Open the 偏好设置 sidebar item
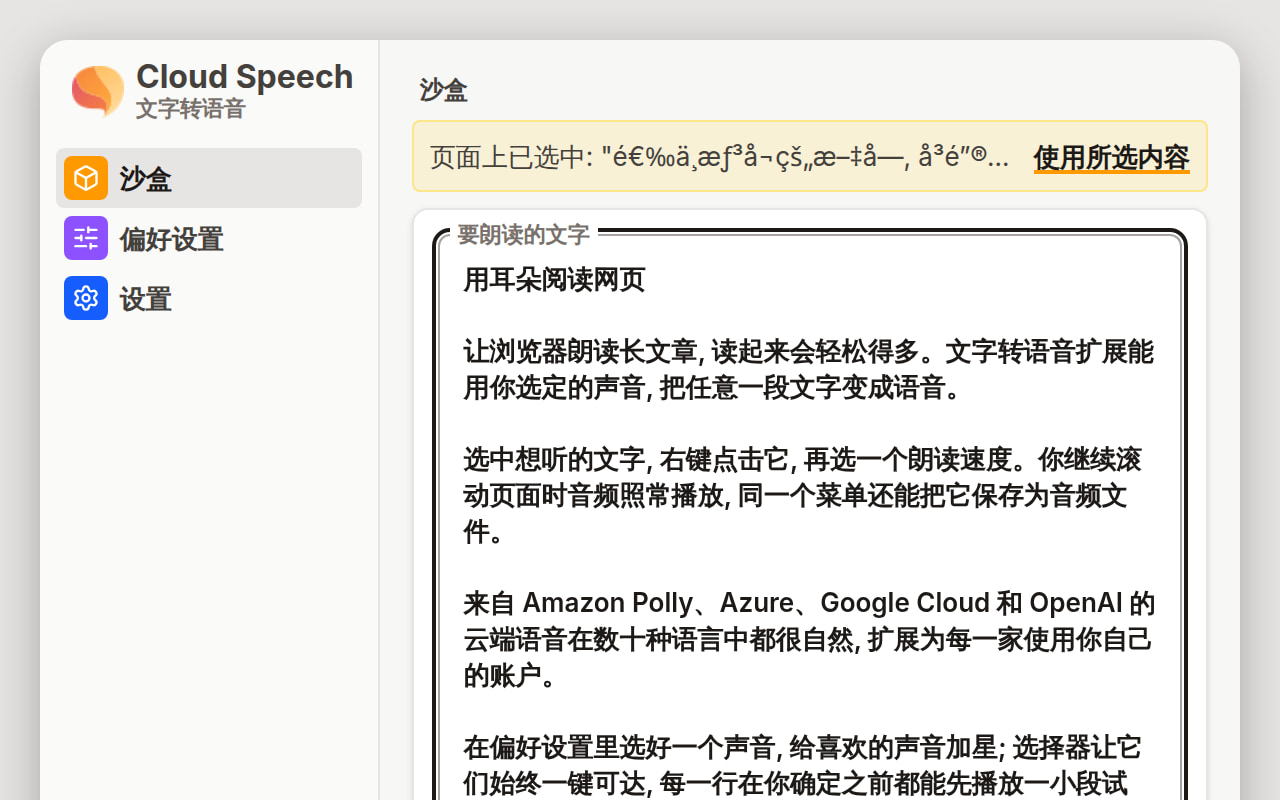The width and height of the screenshot is (1280, 800). 209,238
